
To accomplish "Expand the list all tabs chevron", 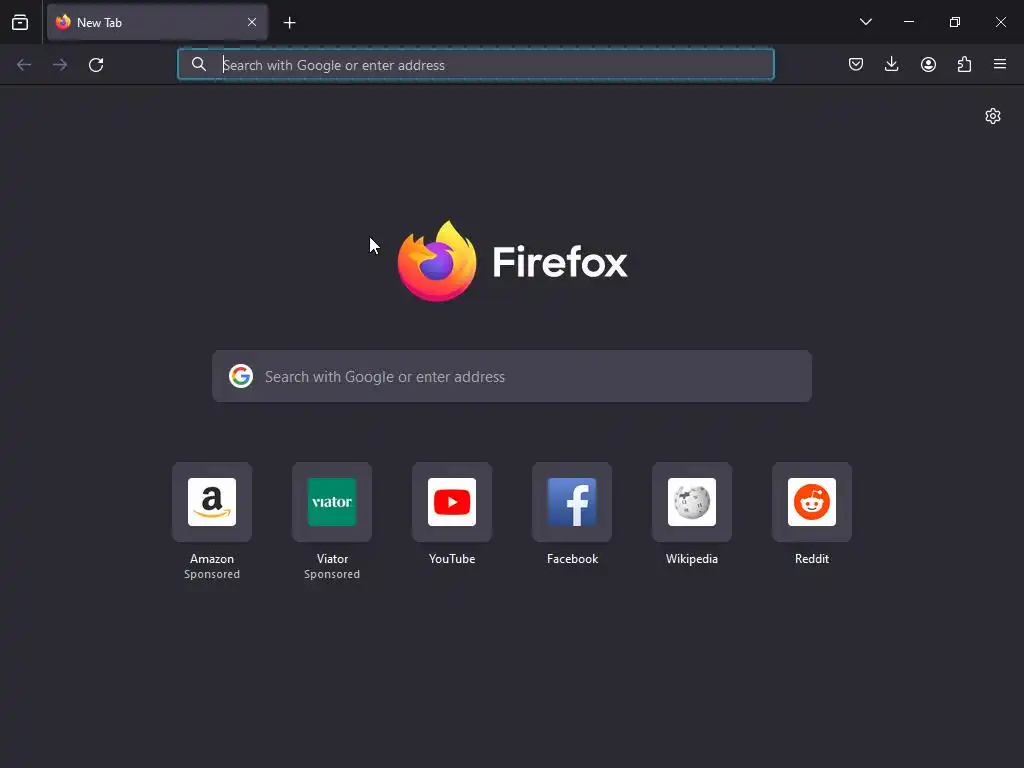I will 866,22.
